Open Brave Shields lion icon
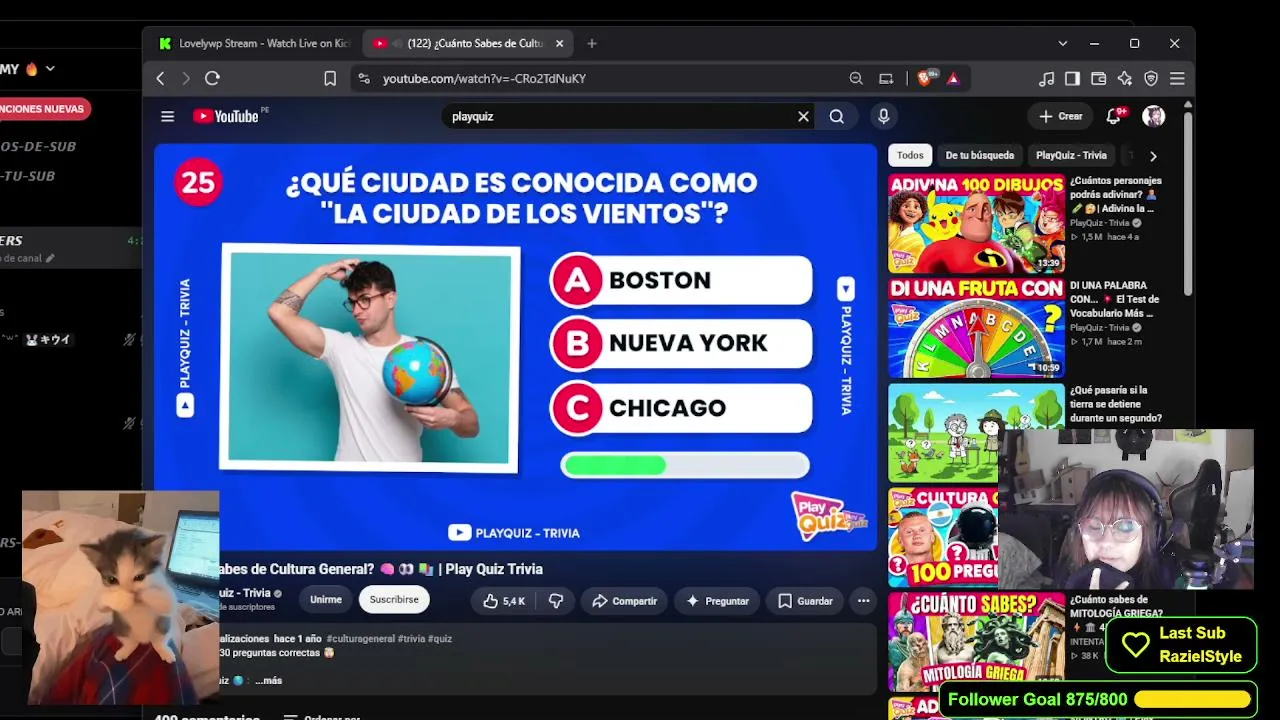Viewport: 1280px width, 720px height. pyautogui.click(x=926, y=78)
